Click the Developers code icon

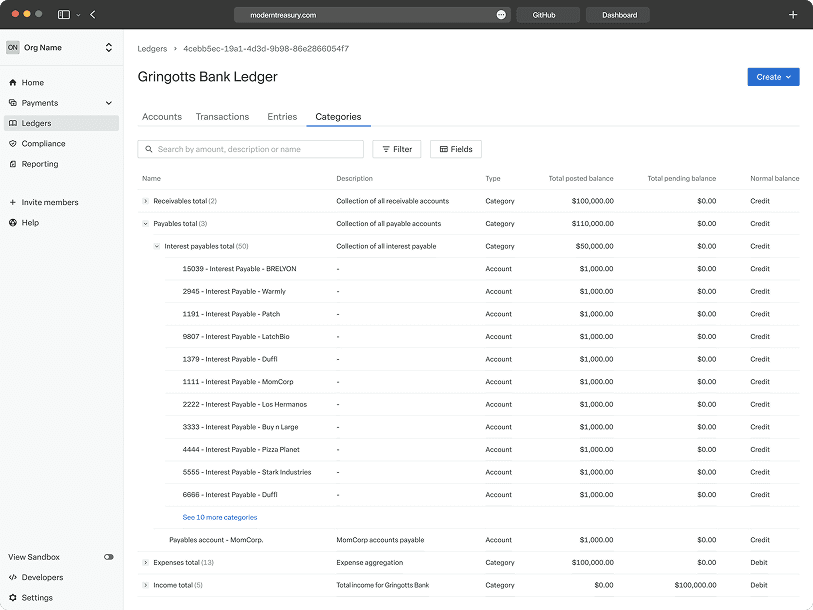tap(13, 577)
